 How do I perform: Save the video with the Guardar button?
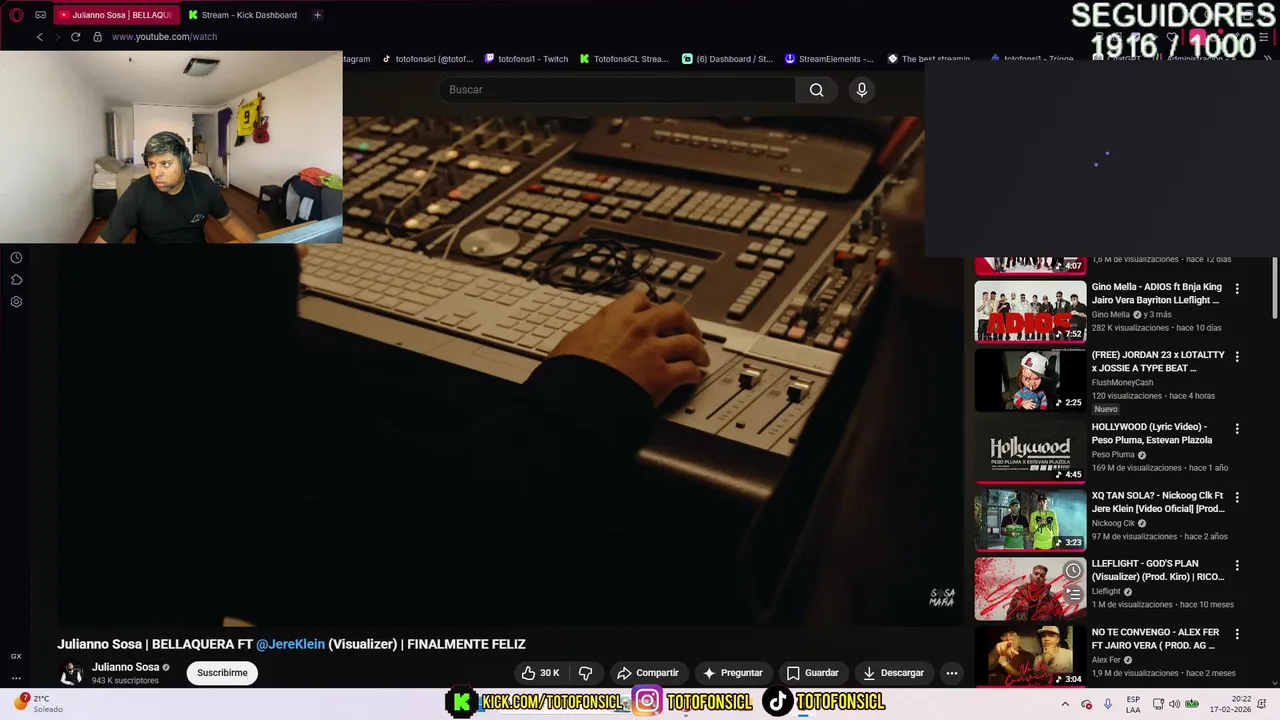[x=813, y=673]
